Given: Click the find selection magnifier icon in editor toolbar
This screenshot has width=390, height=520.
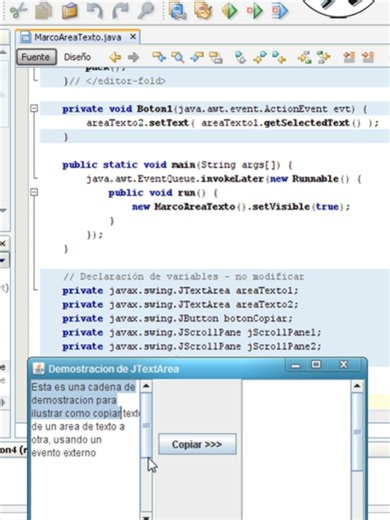Looking at the screenshot, I should (178, 57).
